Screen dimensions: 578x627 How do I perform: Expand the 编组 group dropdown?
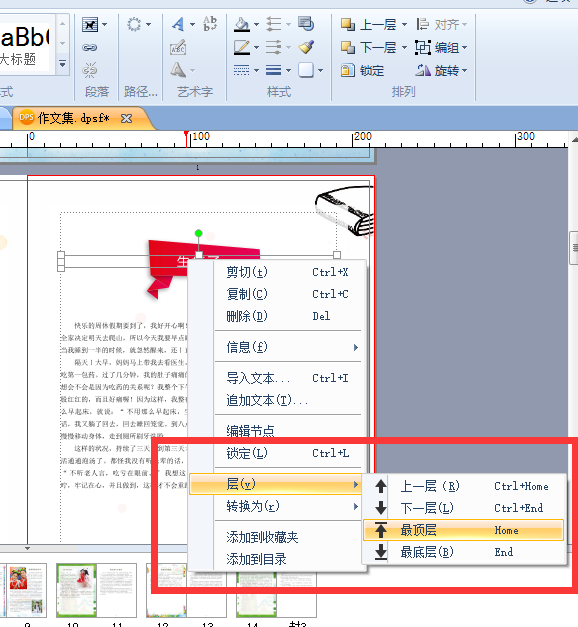tap(464, 48)
